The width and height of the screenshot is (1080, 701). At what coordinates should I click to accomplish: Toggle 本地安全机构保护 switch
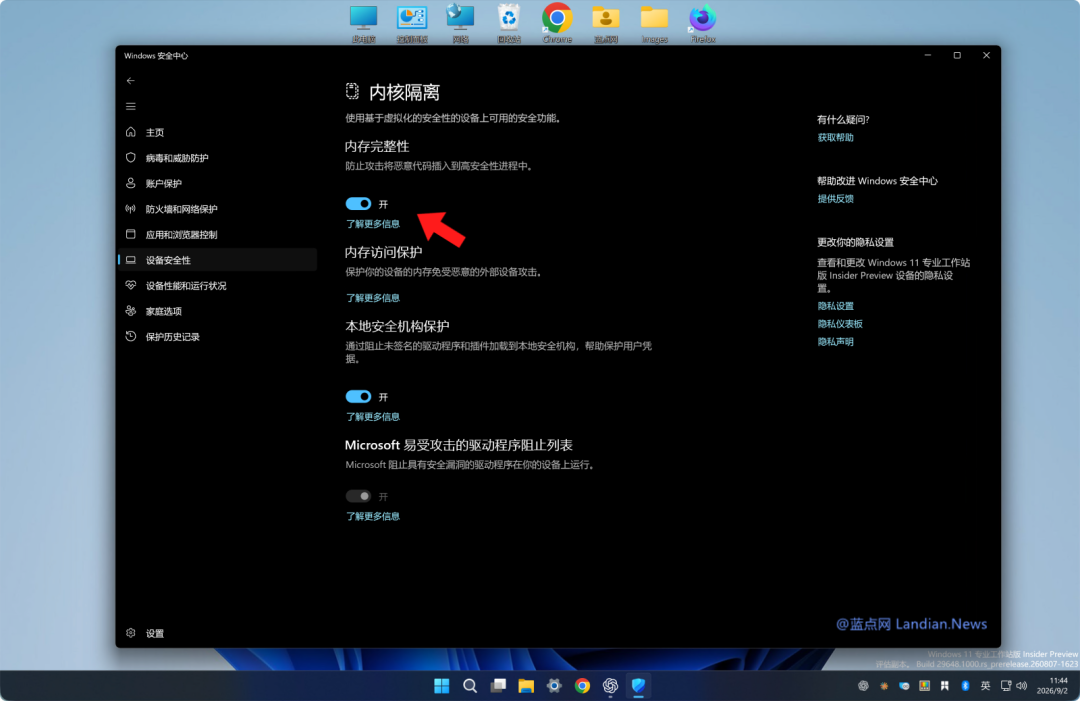[358, 397]
